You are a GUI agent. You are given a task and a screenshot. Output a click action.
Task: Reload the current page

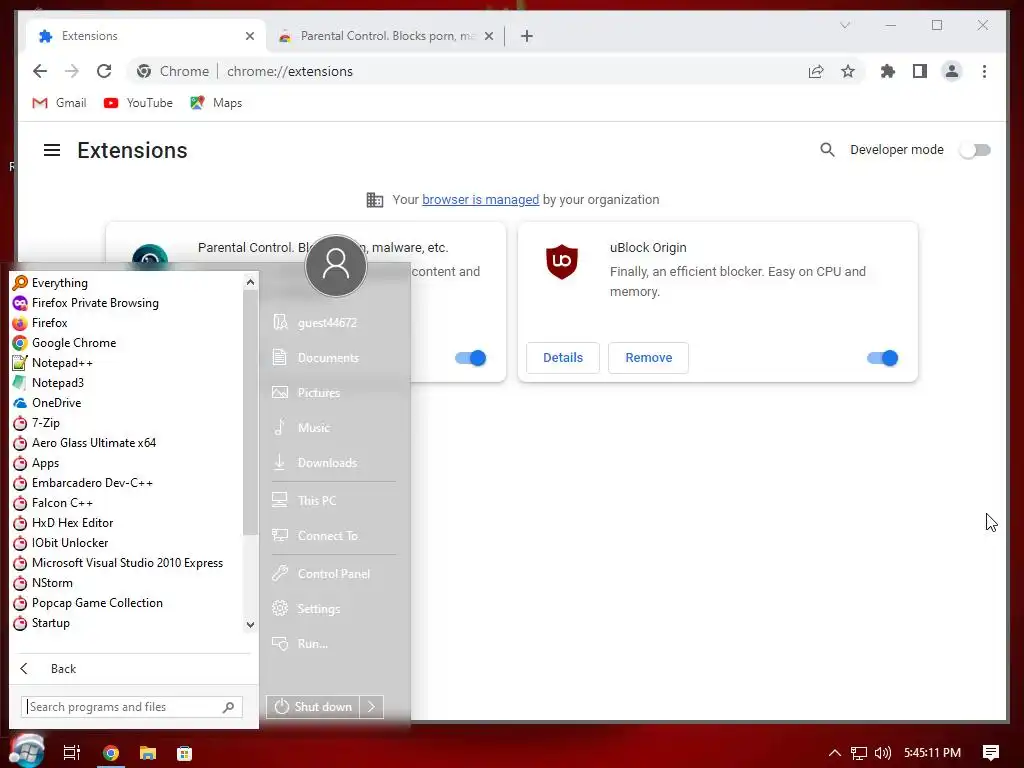(104, 71)
